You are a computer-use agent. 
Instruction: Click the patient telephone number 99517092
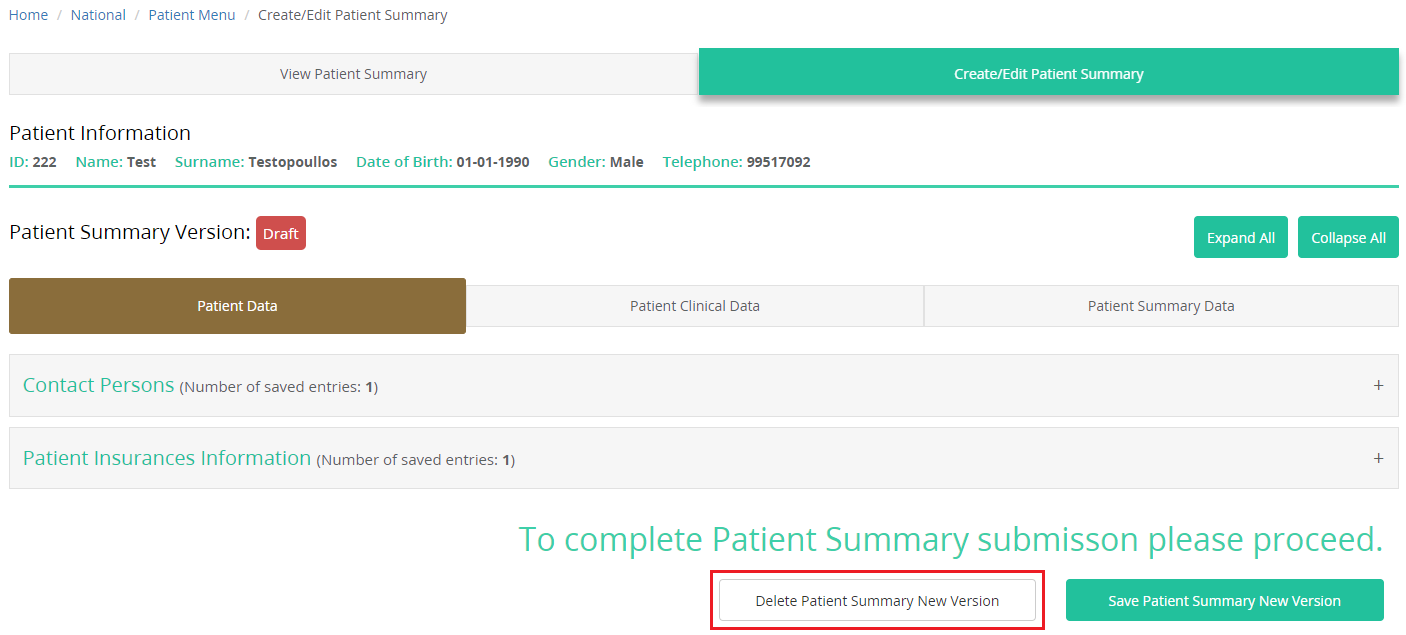pyautogui.click(x=778, y=162)
